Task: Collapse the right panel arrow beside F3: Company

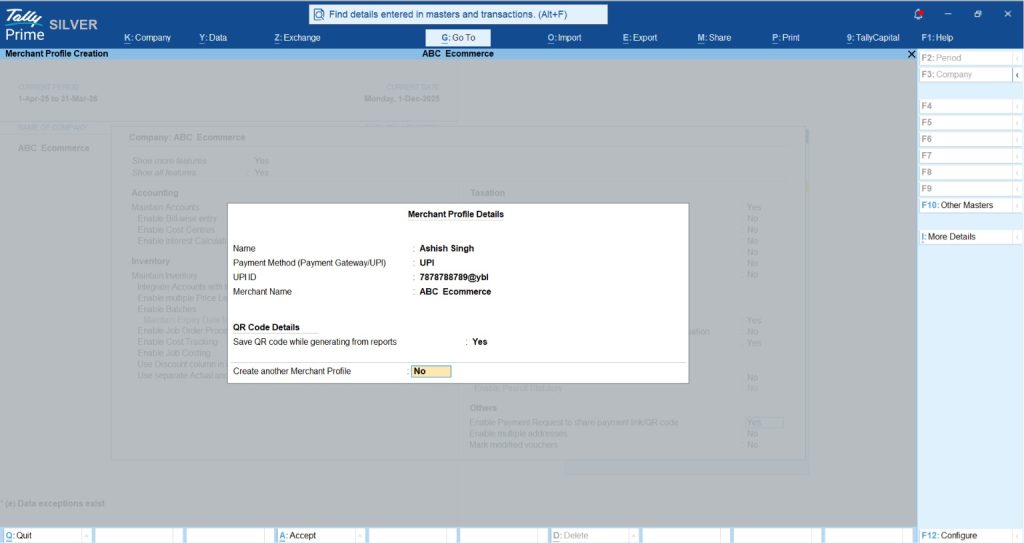Action: click(1017, 74)
